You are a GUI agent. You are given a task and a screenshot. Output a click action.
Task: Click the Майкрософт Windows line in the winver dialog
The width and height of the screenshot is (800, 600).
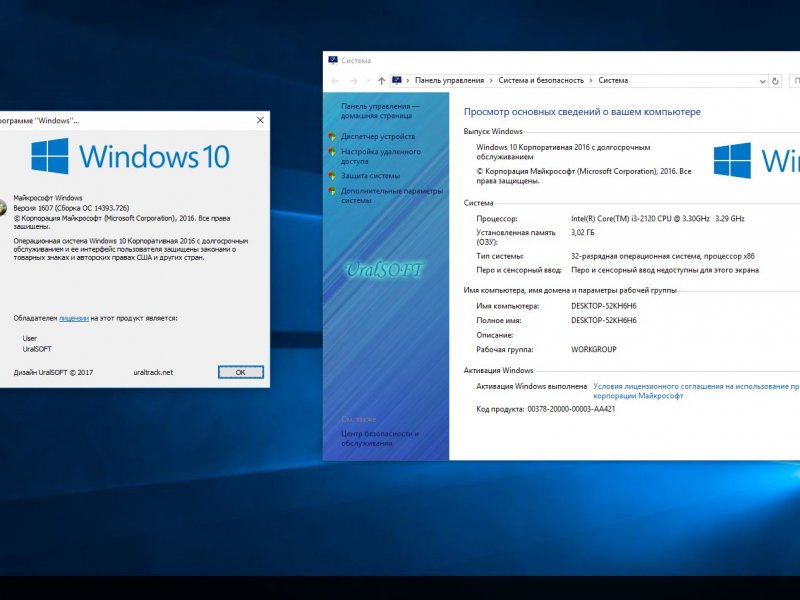pyautogui.click(x=48, y=198)
